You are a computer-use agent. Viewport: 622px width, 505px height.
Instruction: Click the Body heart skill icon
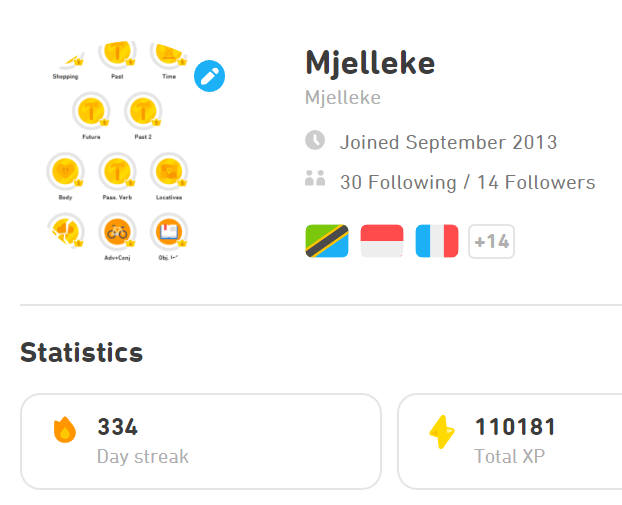coord(65,171)
